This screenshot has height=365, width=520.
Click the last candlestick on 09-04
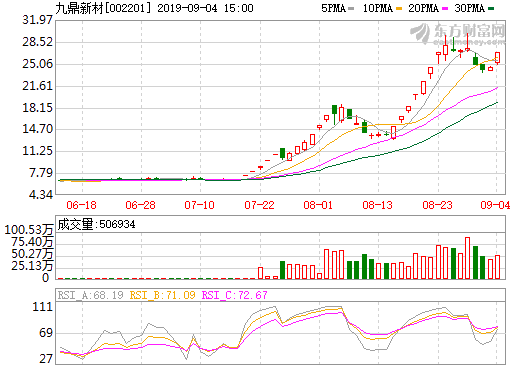coord(497,58)
